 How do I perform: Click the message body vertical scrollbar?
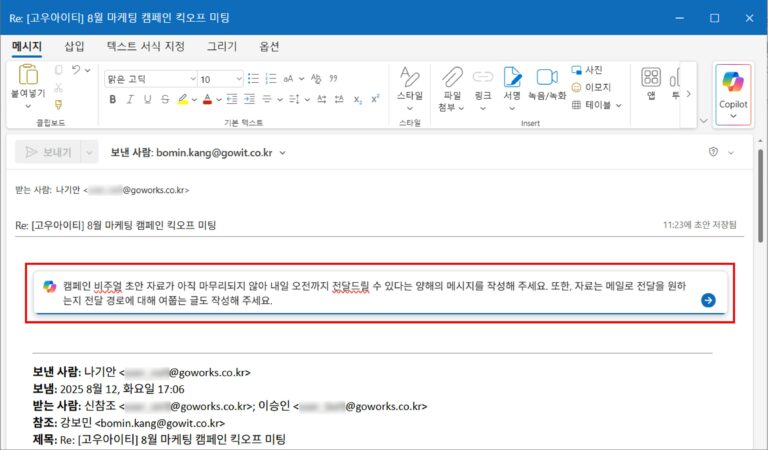[x=761, y=196]
